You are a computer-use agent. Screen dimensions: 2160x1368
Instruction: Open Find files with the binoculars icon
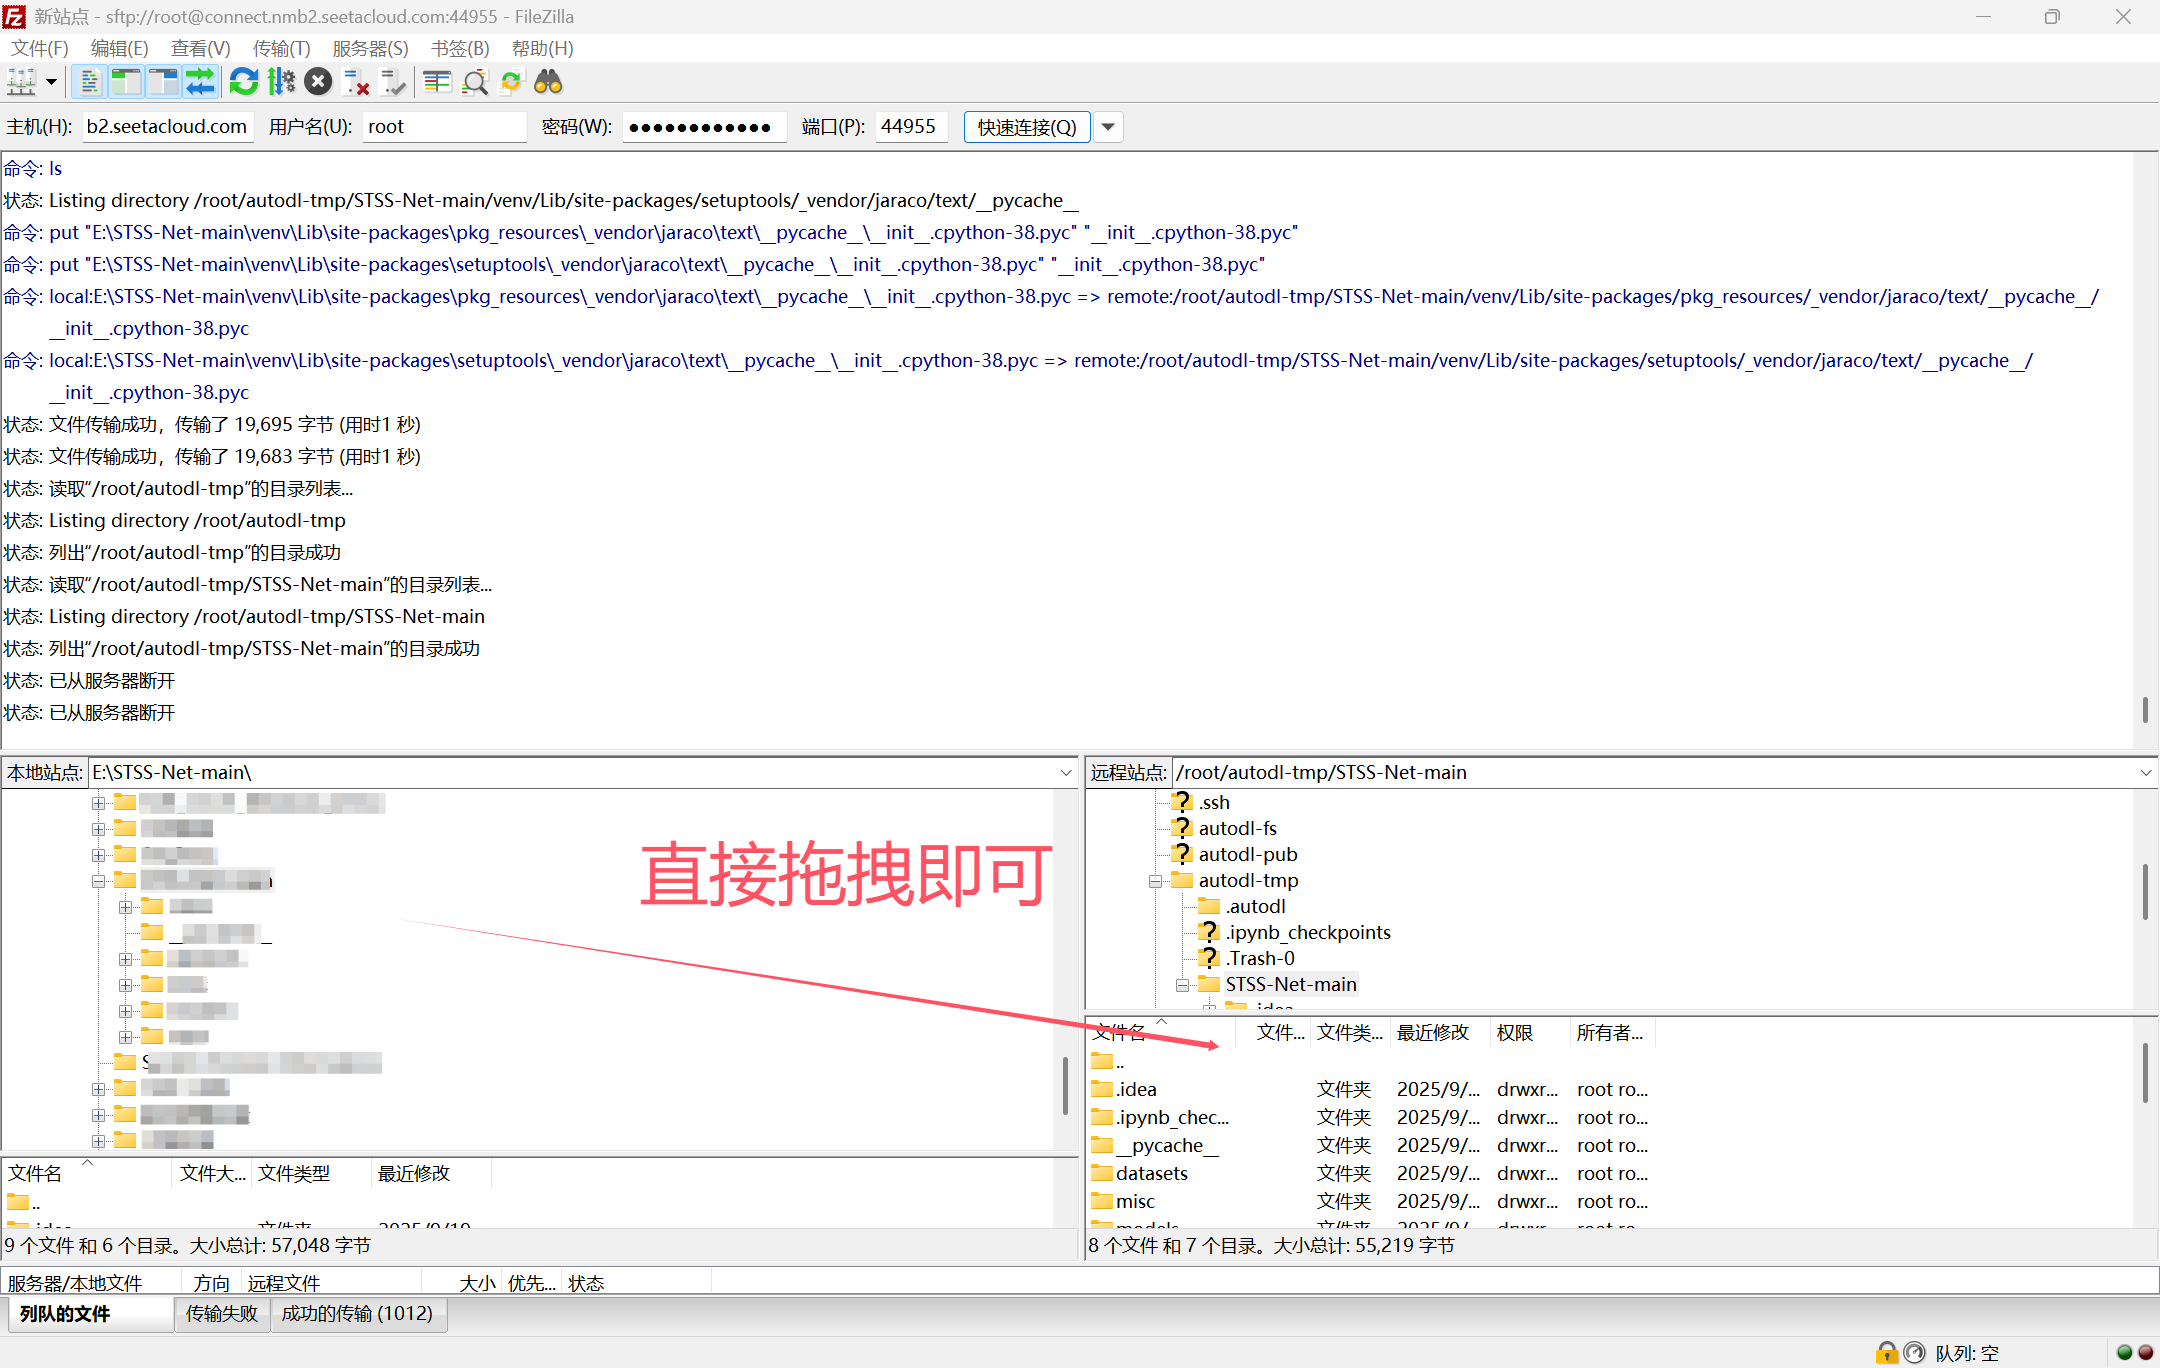[548, 82]
